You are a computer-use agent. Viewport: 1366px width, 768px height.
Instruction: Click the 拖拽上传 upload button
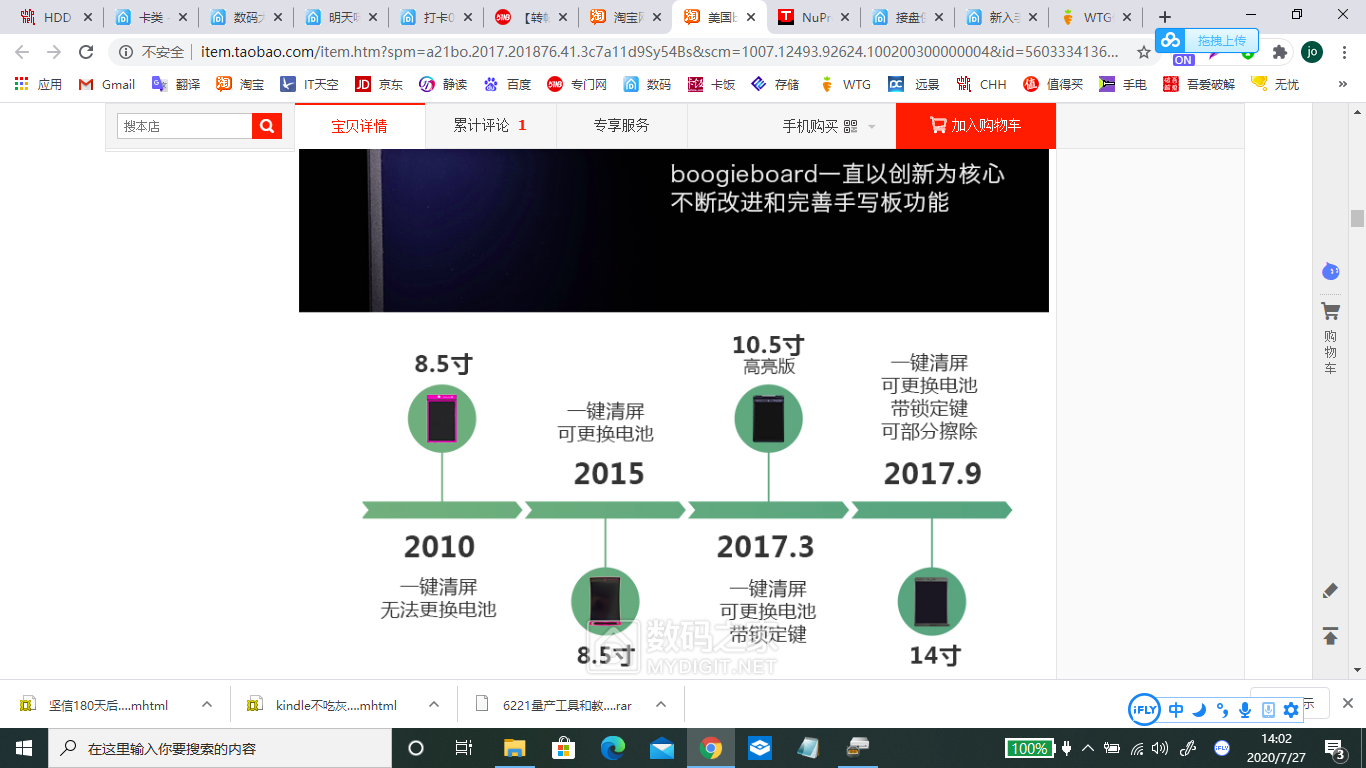[1207, 40]
